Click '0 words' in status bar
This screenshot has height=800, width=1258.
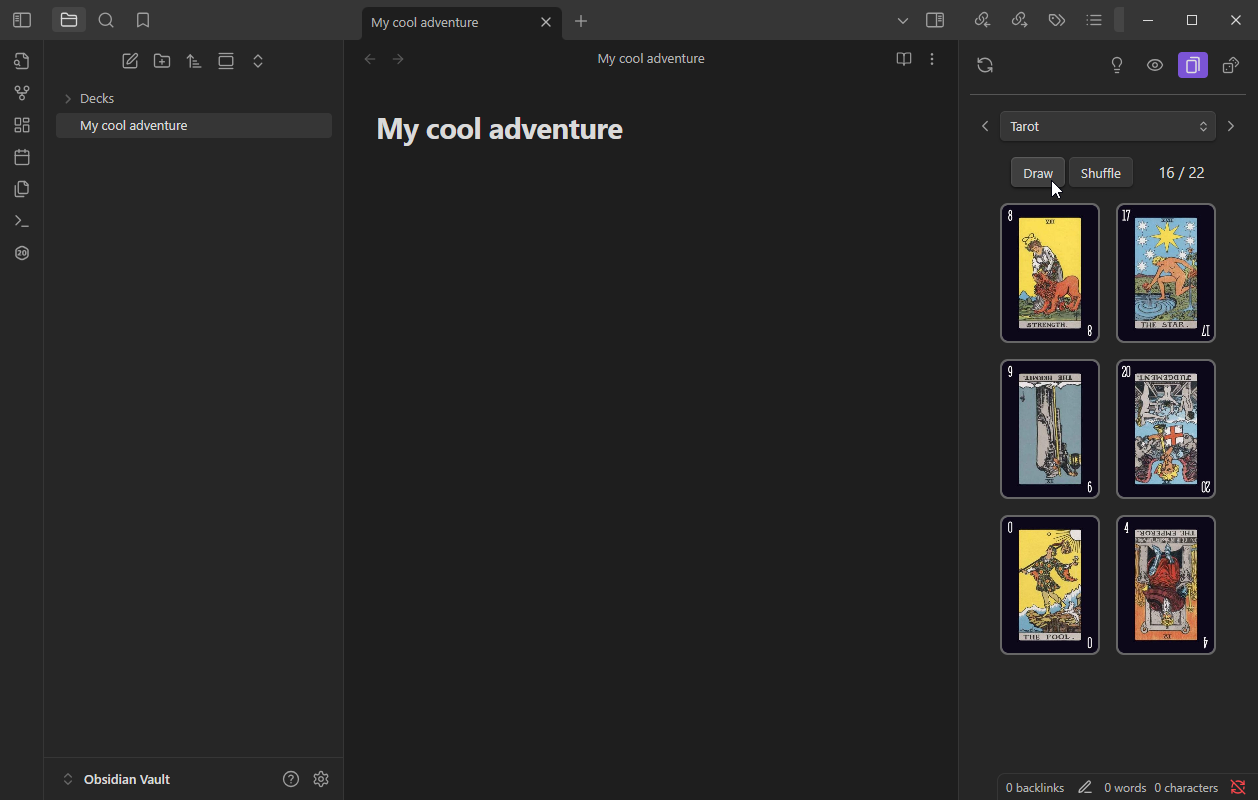pos(1125,788)
